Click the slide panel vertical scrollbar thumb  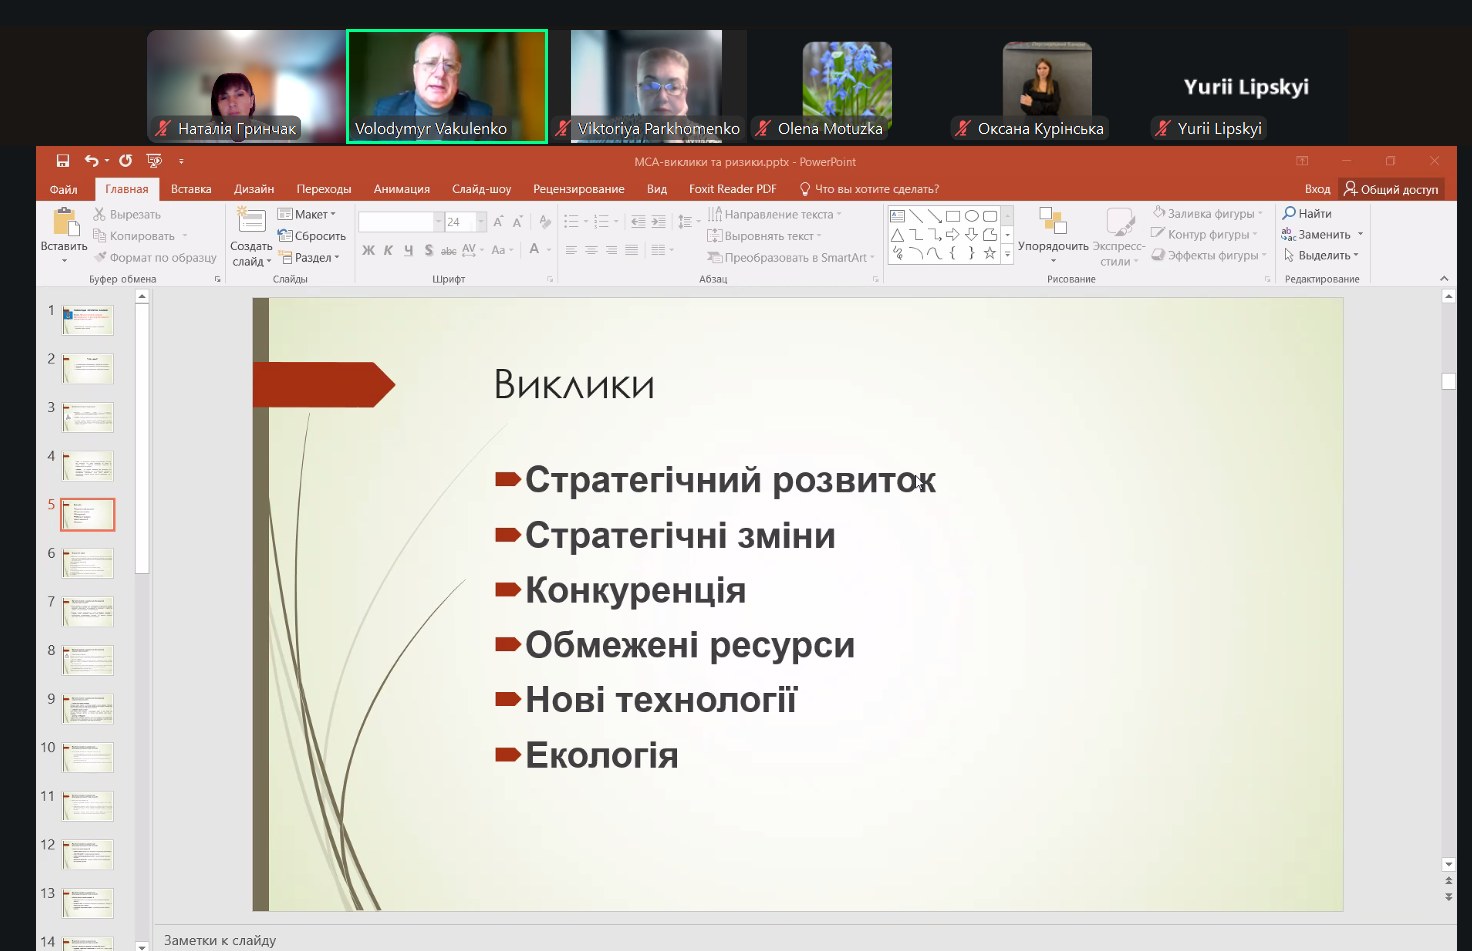(x=142, y=438)
